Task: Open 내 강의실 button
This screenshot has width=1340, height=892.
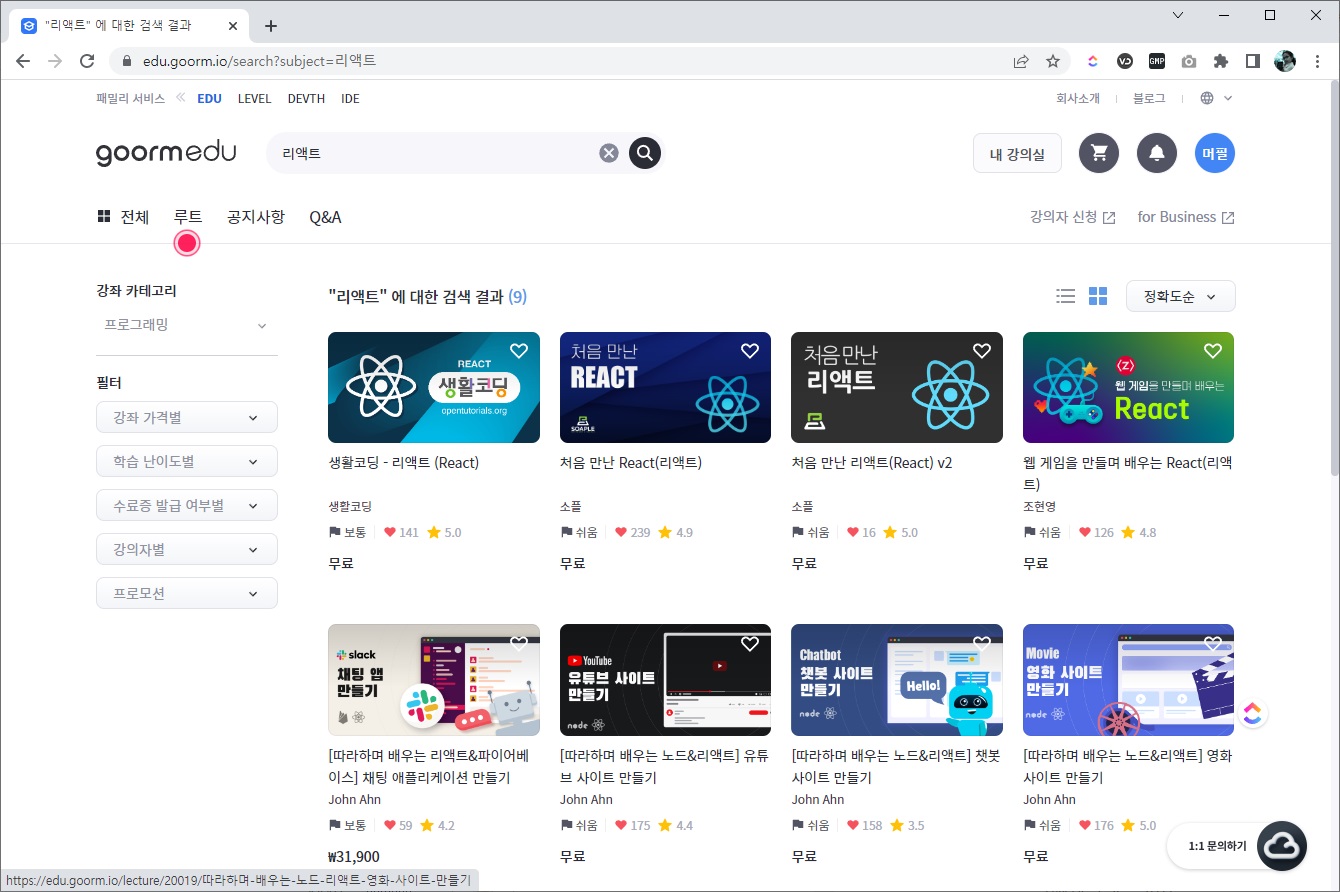Action: (1017, 154)
